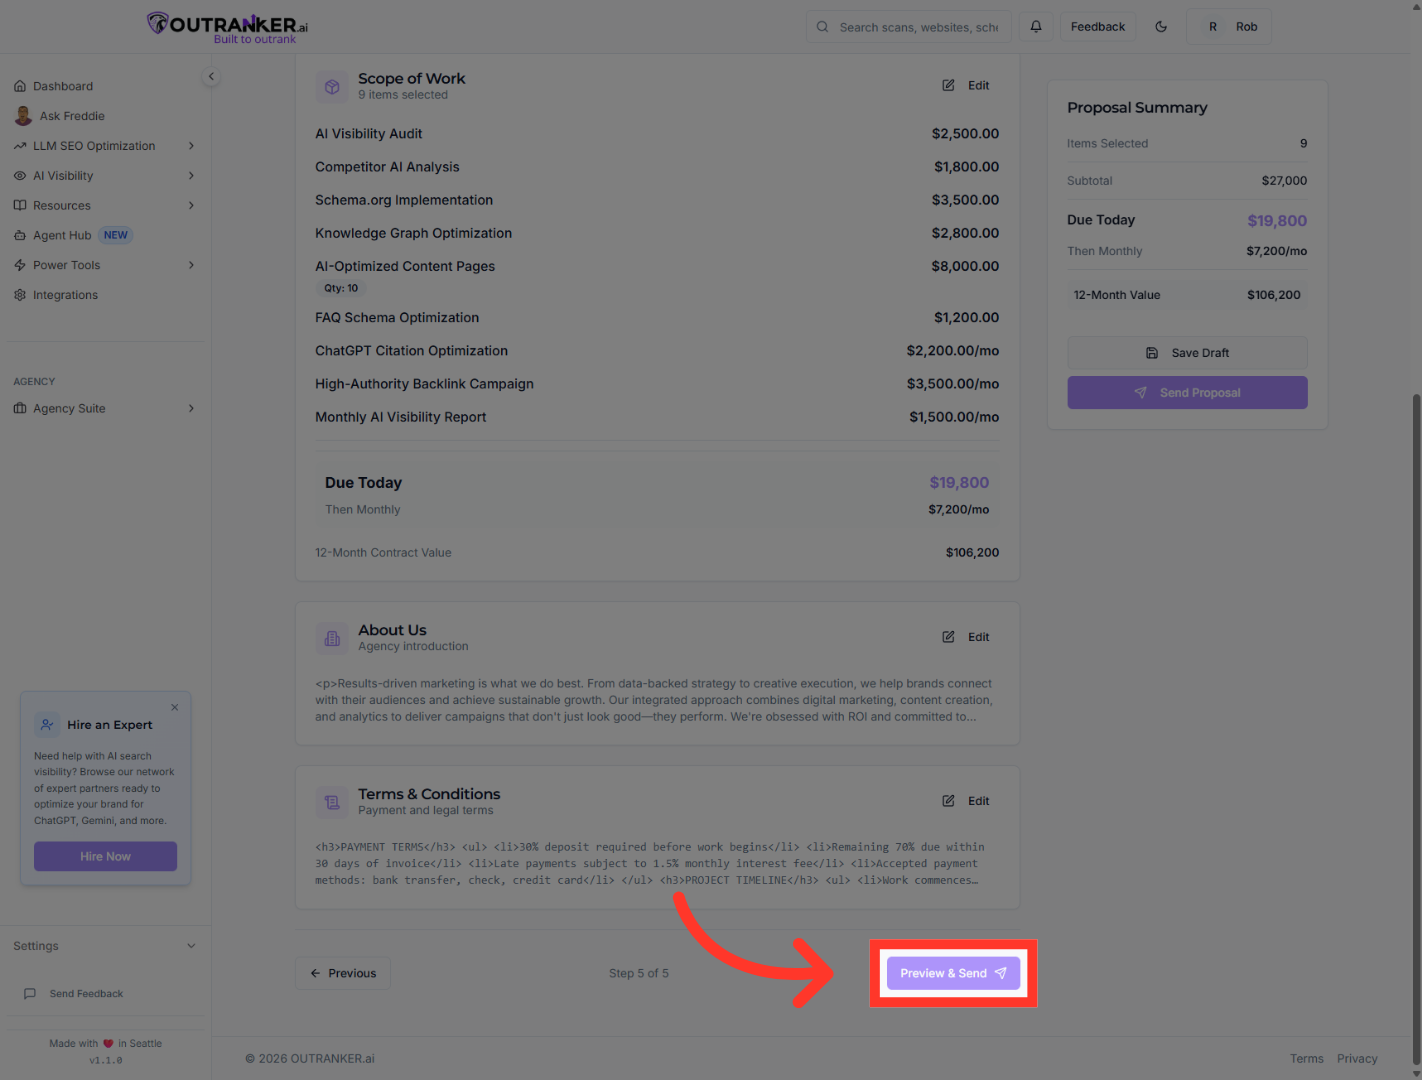Click the Send Proposal button
This screenshot has width=1422, height=1080.
[x=1187, y=393]
